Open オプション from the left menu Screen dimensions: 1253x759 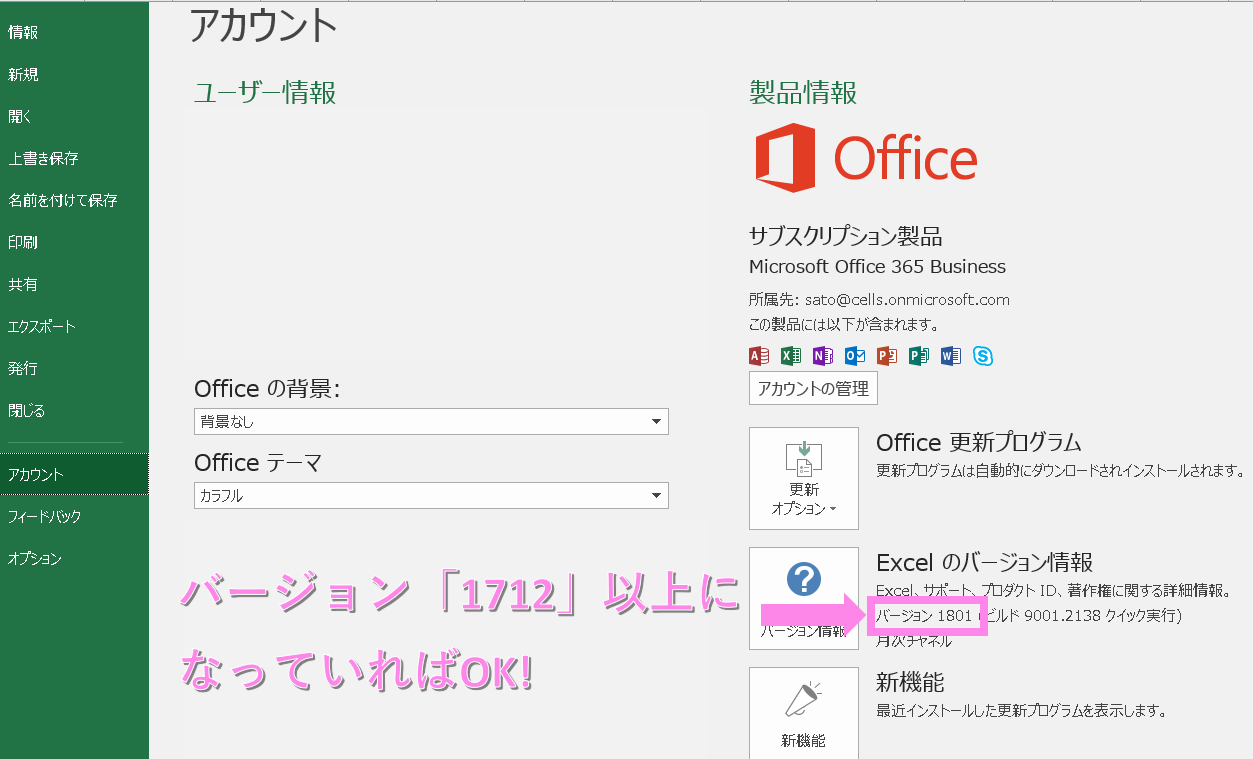(35, 559)
